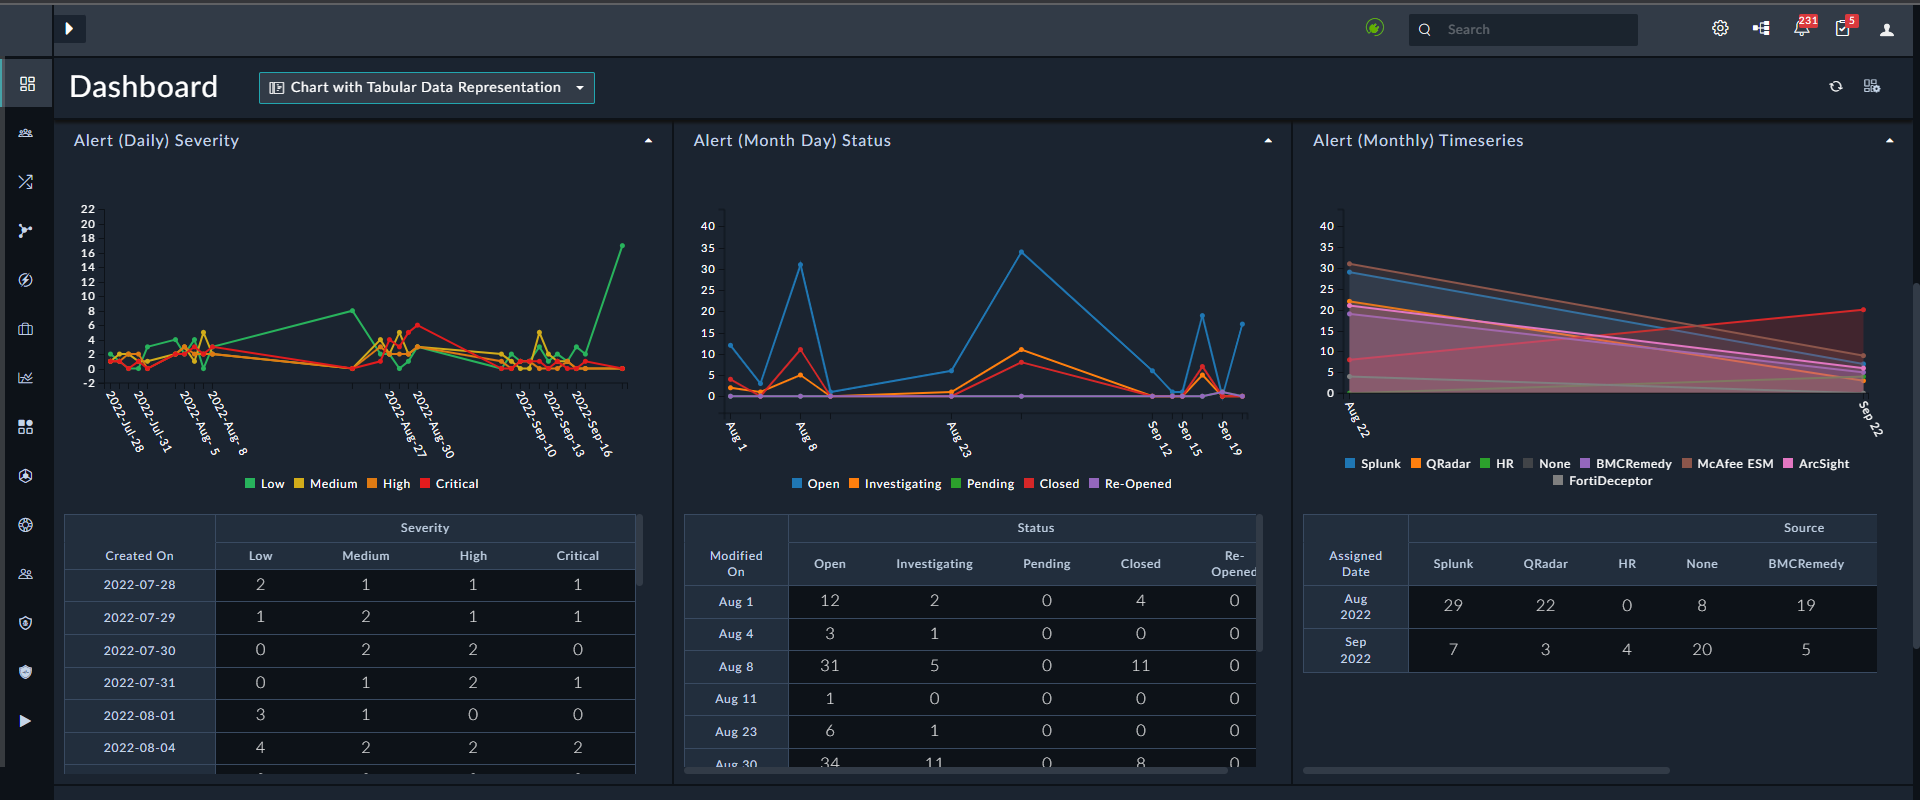Click the user profile icon
The width and height of the screenshot is (1920, 800).
click(x=1887, y=30)
